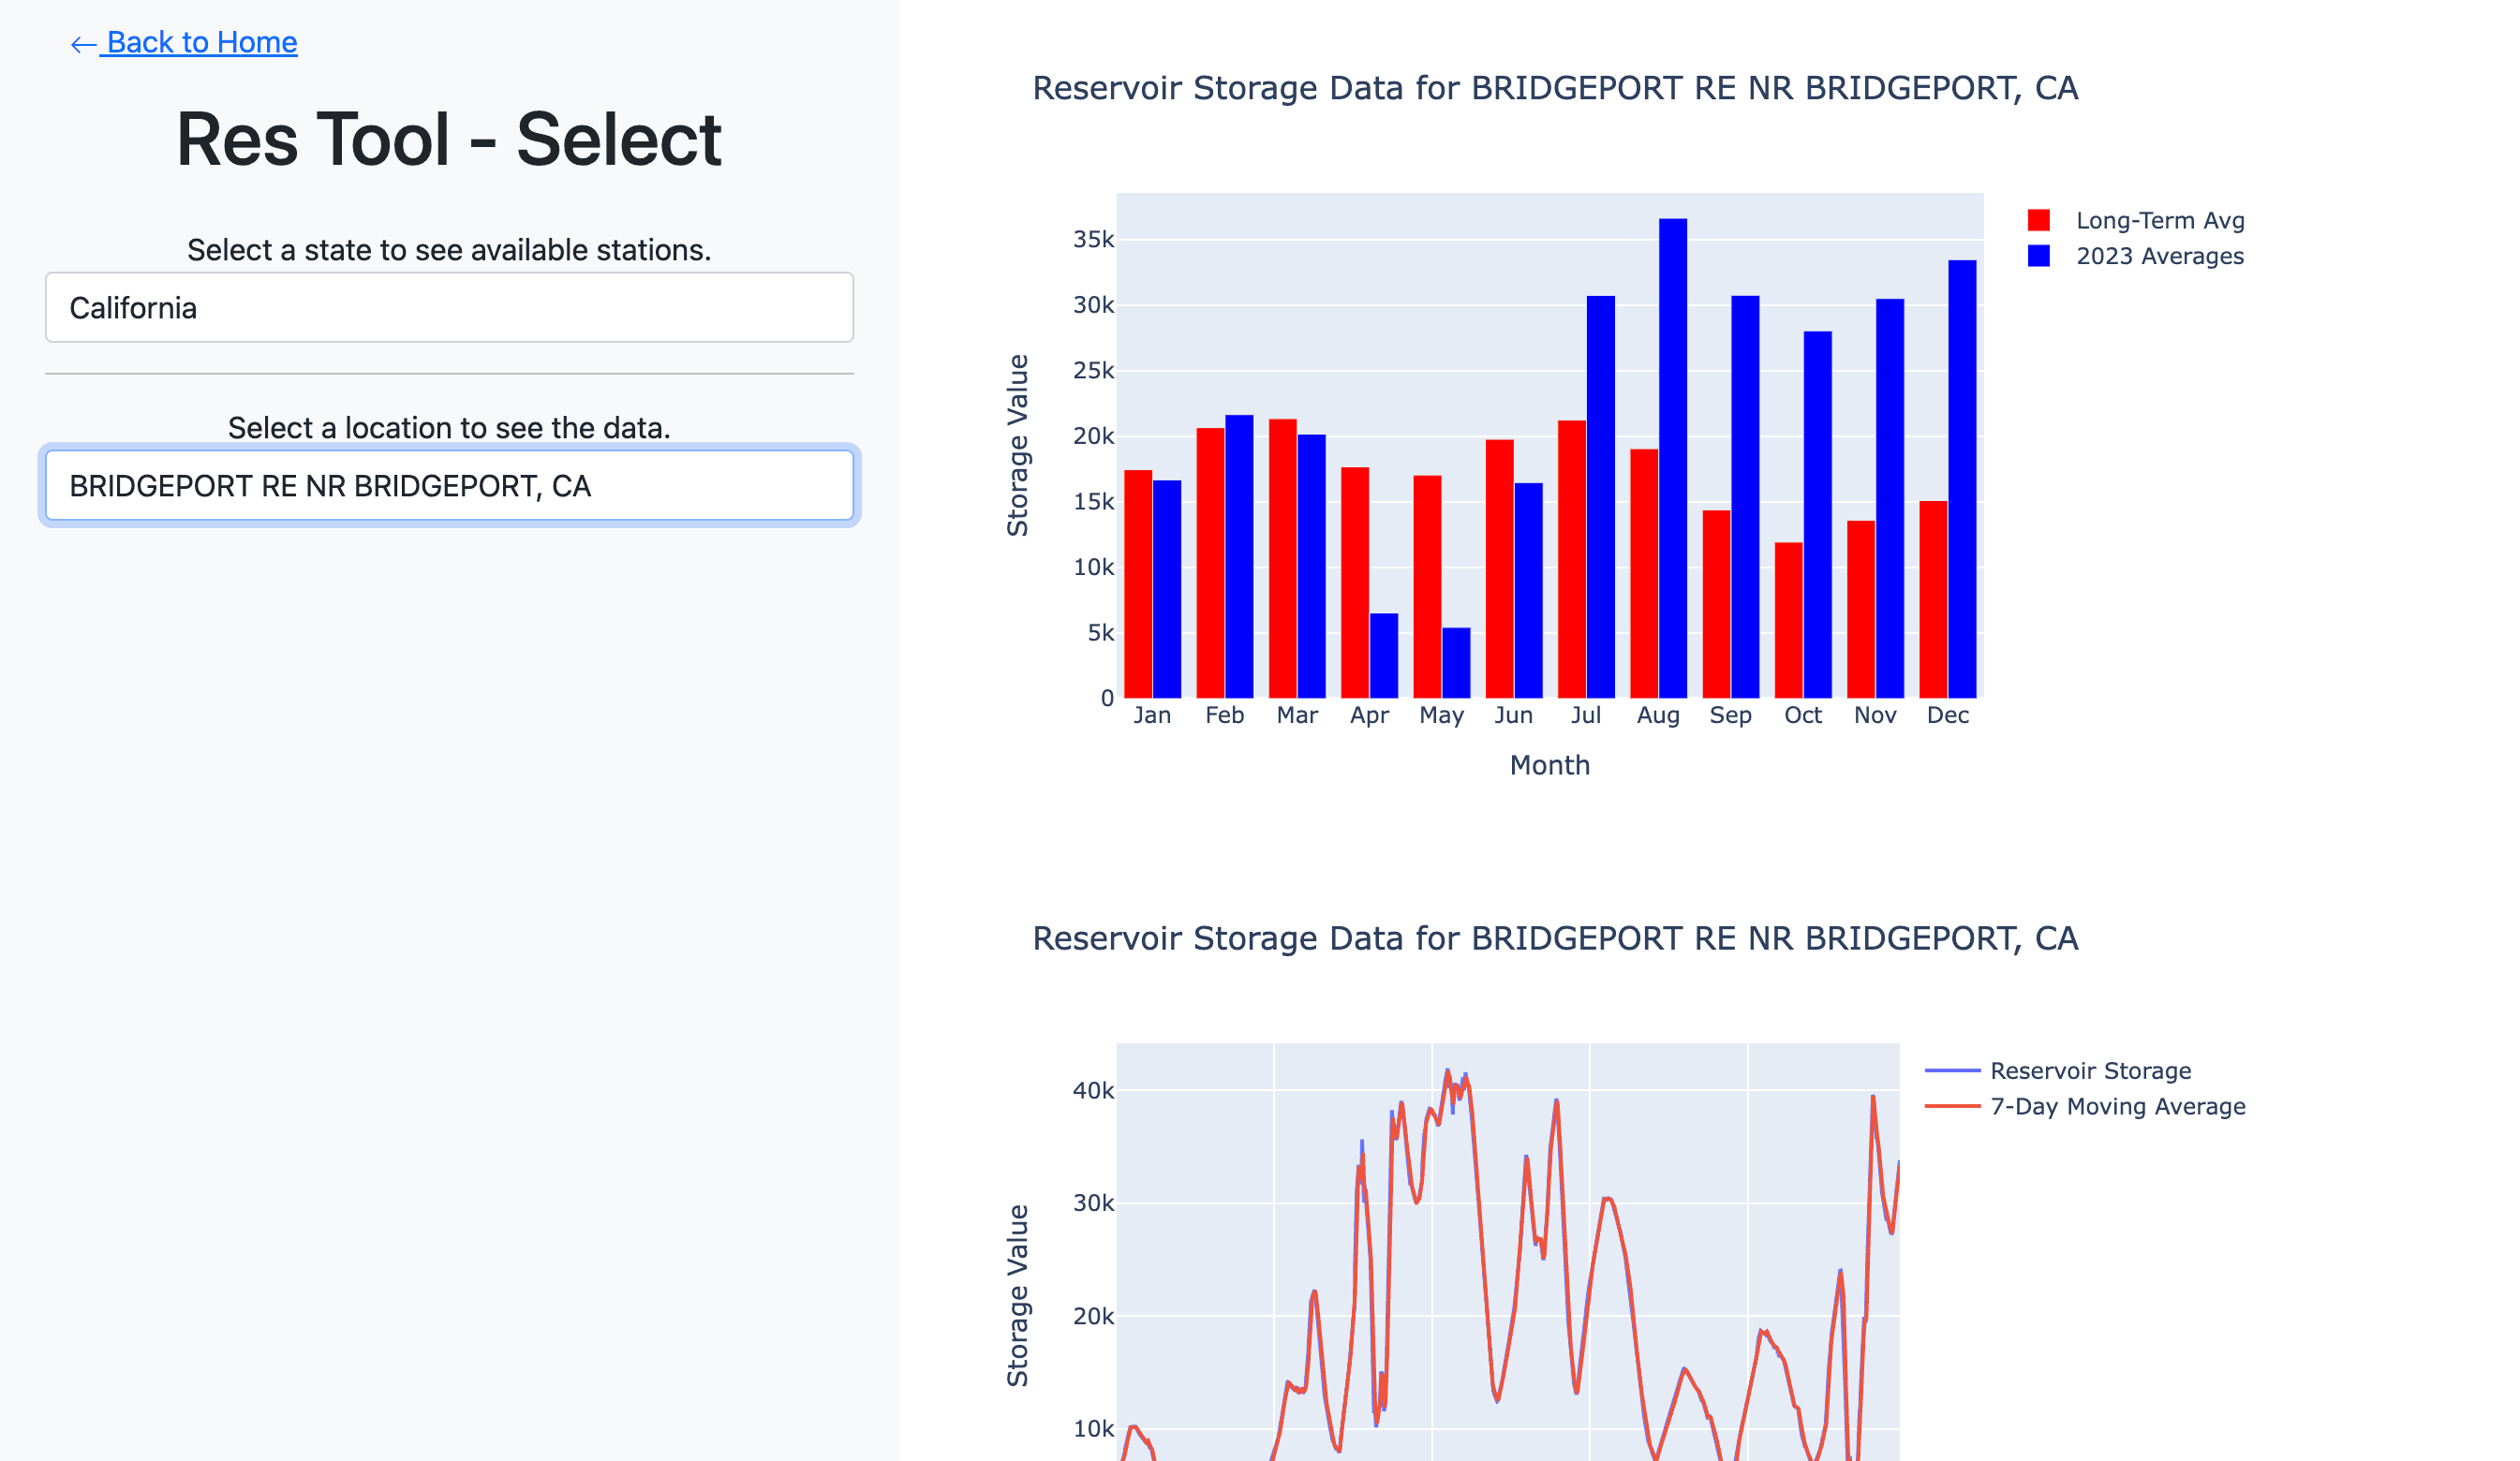Click the blue November 2023 bar
2520x1461 pixels.
click(x=1890, y=498)
